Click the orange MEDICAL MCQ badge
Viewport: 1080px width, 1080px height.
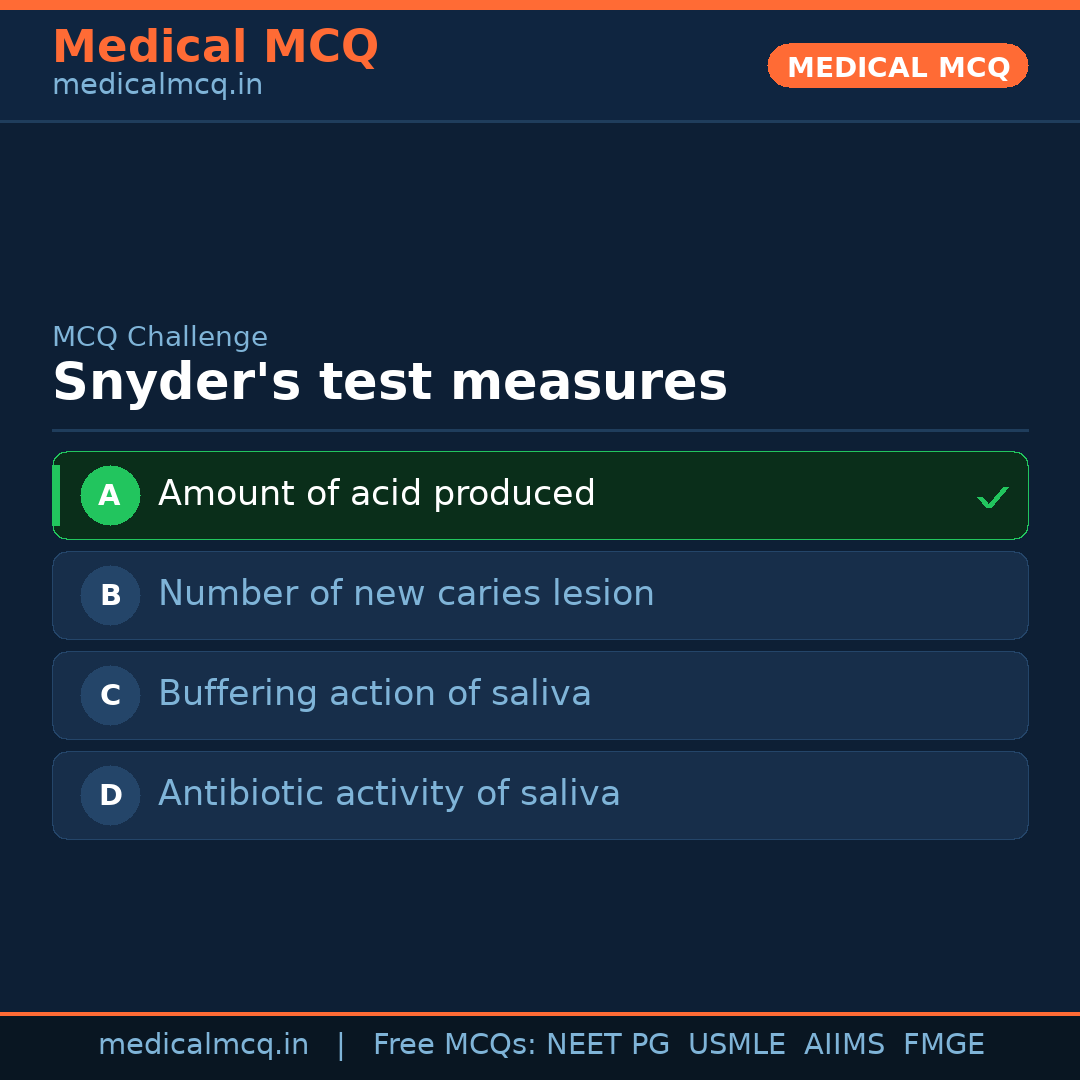(897, 66)
